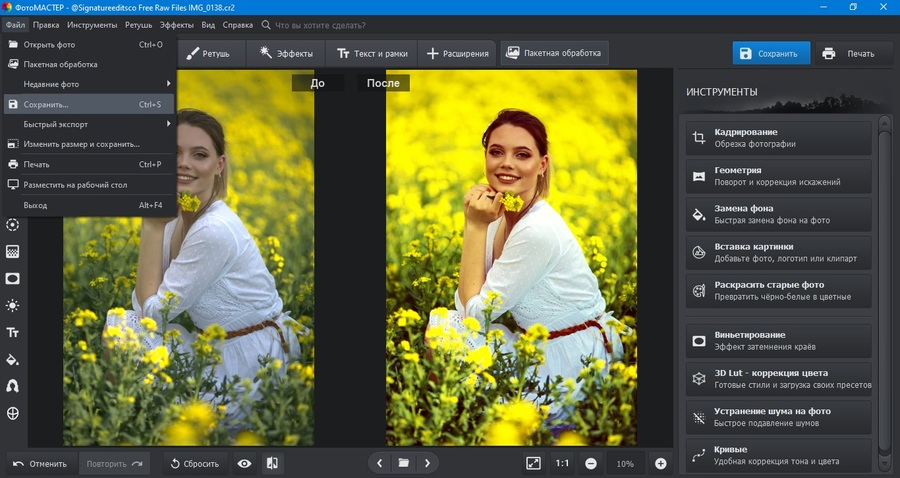Viewport: 900px width, 478px height.
Task: Select the gradient filter icon in left sidebar
Action: [x=13, y=251]
